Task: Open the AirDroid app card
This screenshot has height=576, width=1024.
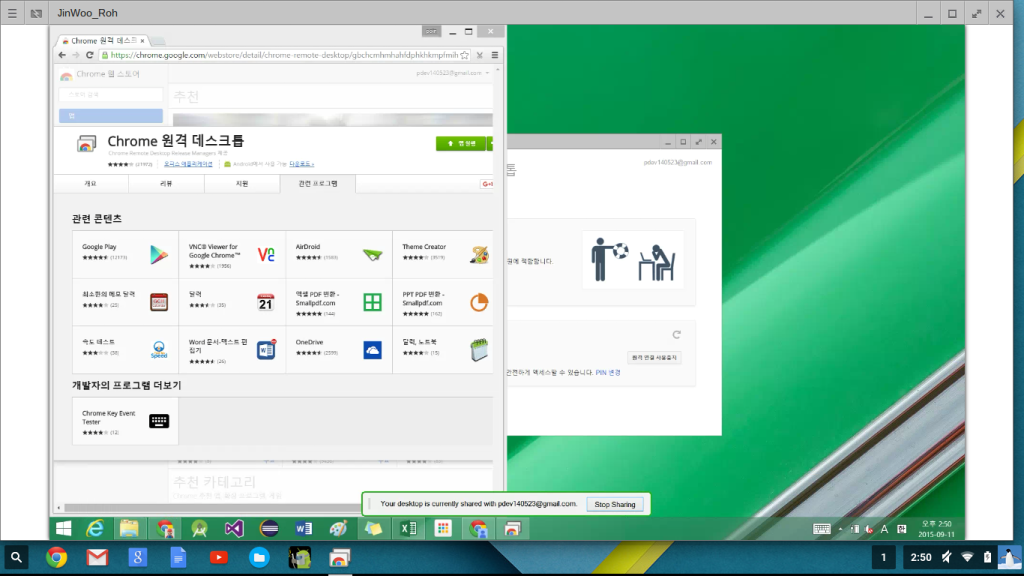Action: [339, 254]
